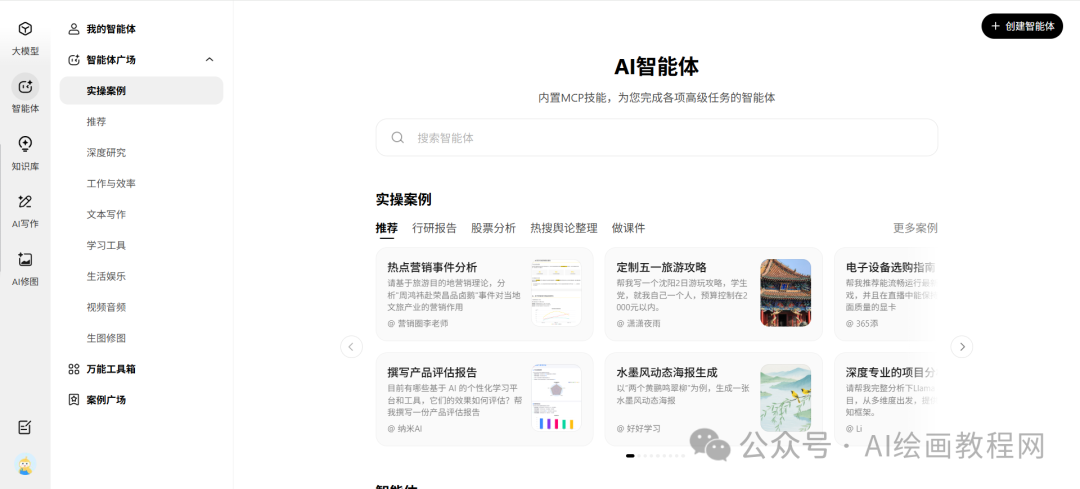Go to previous cases with left arrow
This screenshot has height=489, width=1080.
click(x=351, y=346)
